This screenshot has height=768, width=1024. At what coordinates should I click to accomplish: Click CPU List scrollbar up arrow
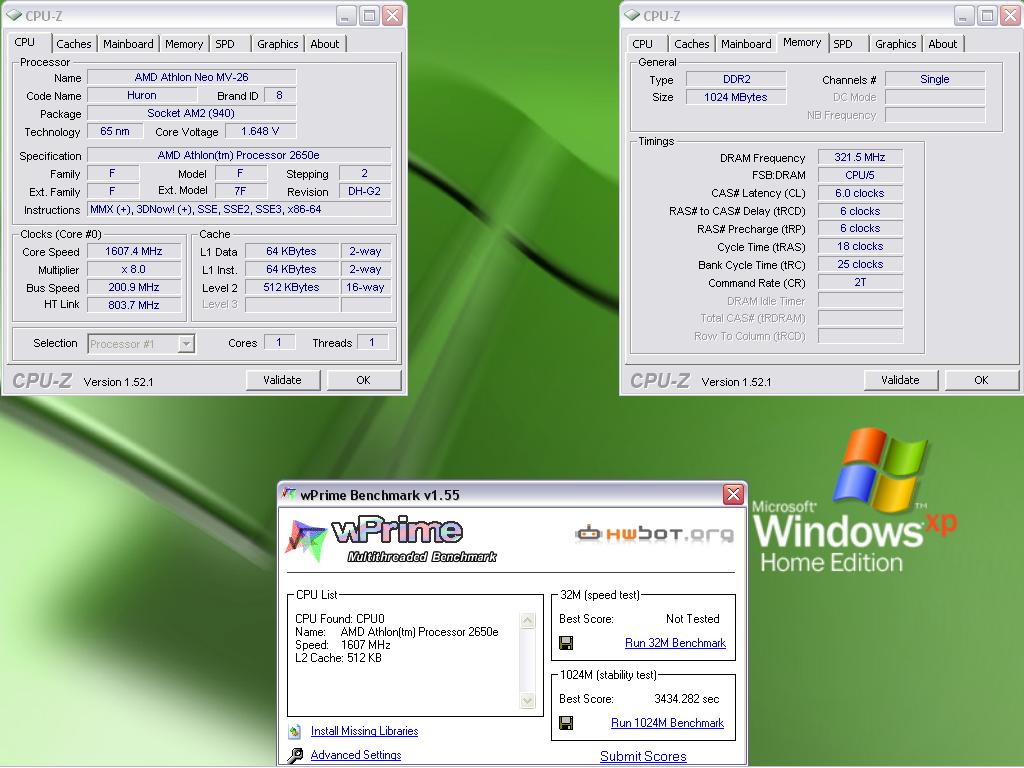coord(528,620)
